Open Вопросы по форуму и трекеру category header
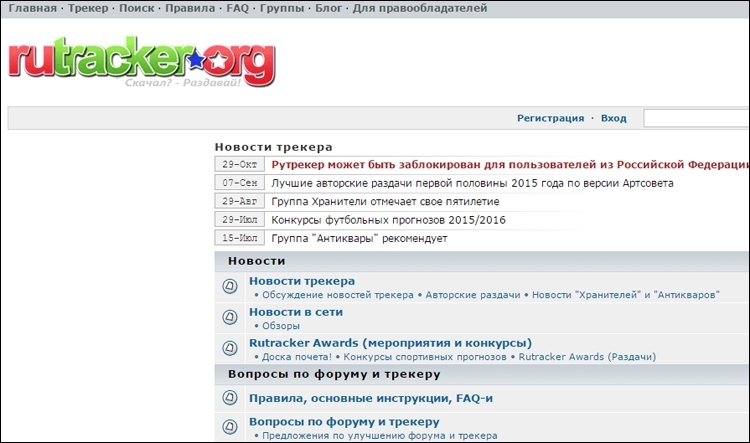Viewport: 750px width, 443px height. (334, 374)
